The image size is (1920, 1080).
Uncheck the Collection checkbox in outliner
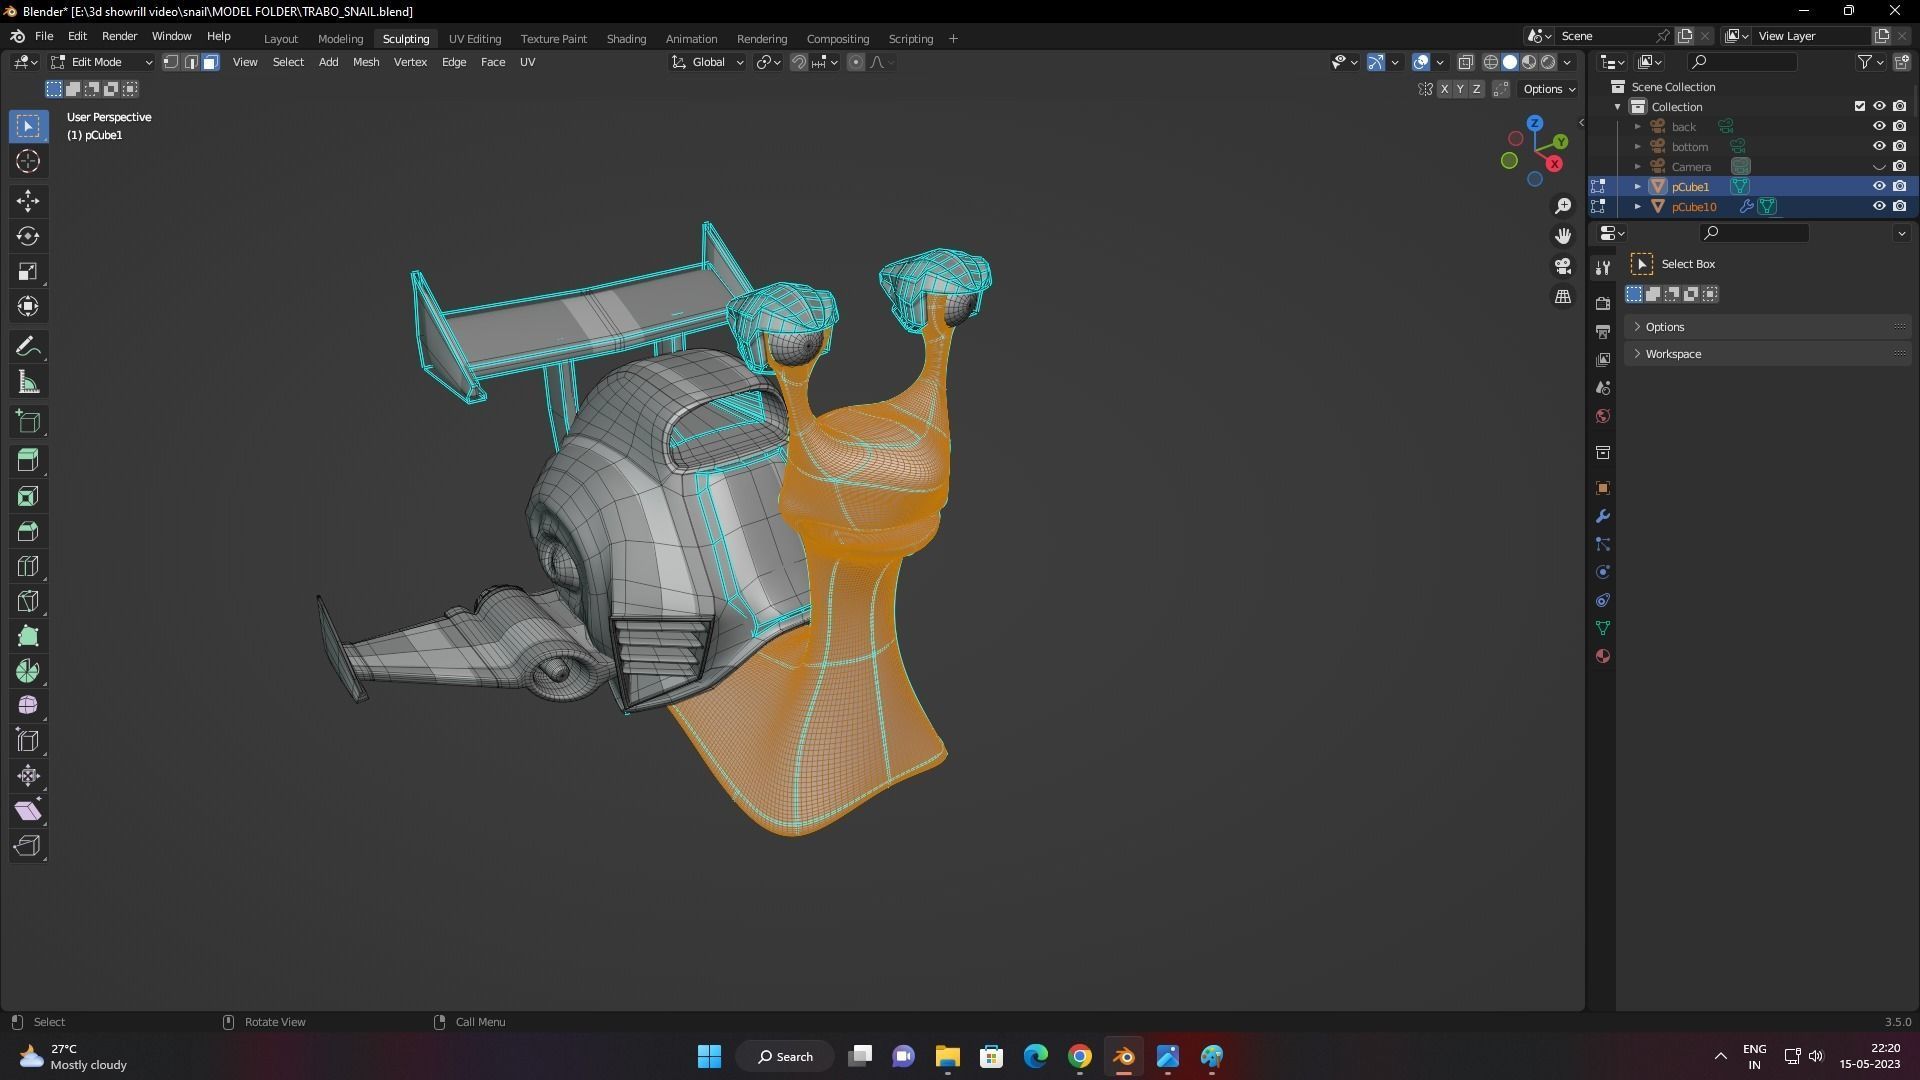click(x=1859, y=106)
